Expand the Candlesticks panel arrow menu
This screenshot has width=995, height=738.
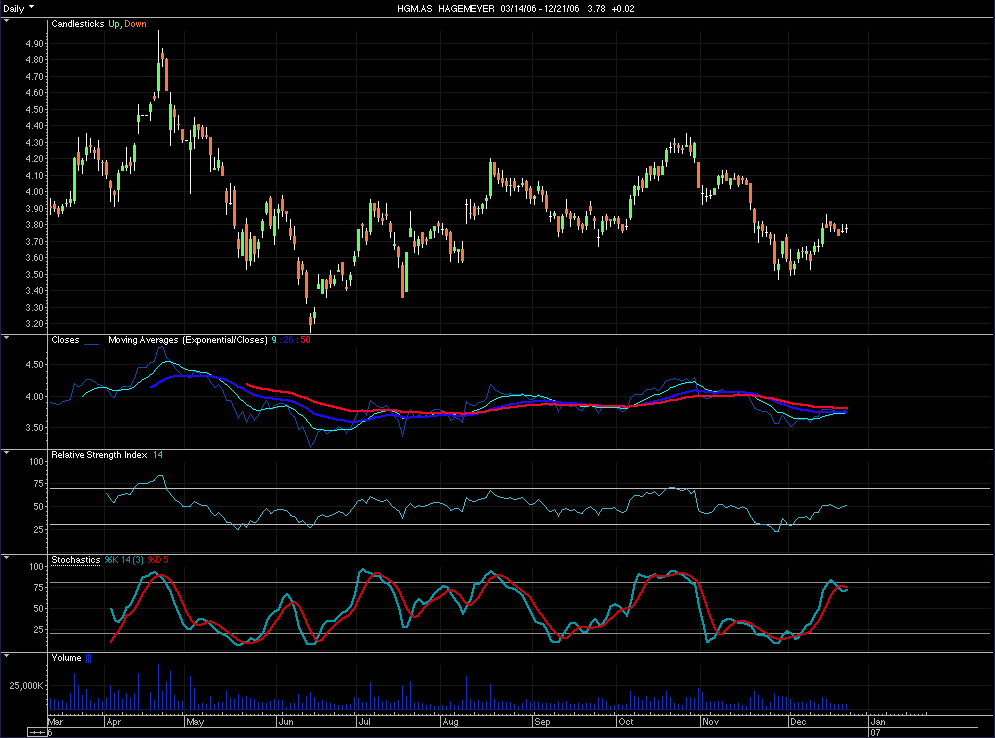[8, 22]
